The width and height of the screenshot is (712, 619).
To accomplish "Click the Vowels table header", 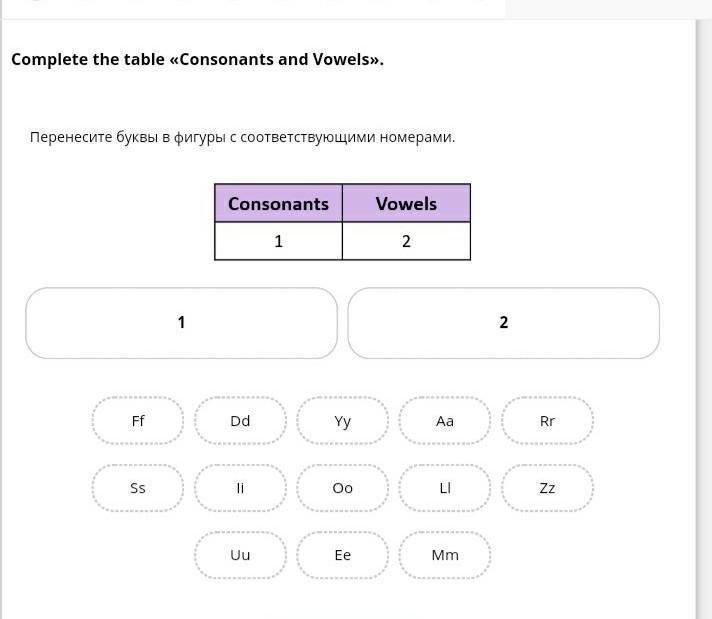I will coord(406,203).
